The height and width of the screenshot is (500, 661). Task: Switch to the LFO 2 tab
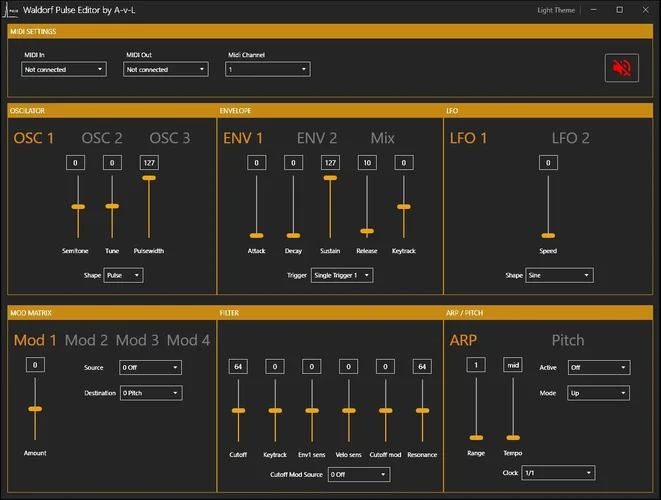pos(570,138)
